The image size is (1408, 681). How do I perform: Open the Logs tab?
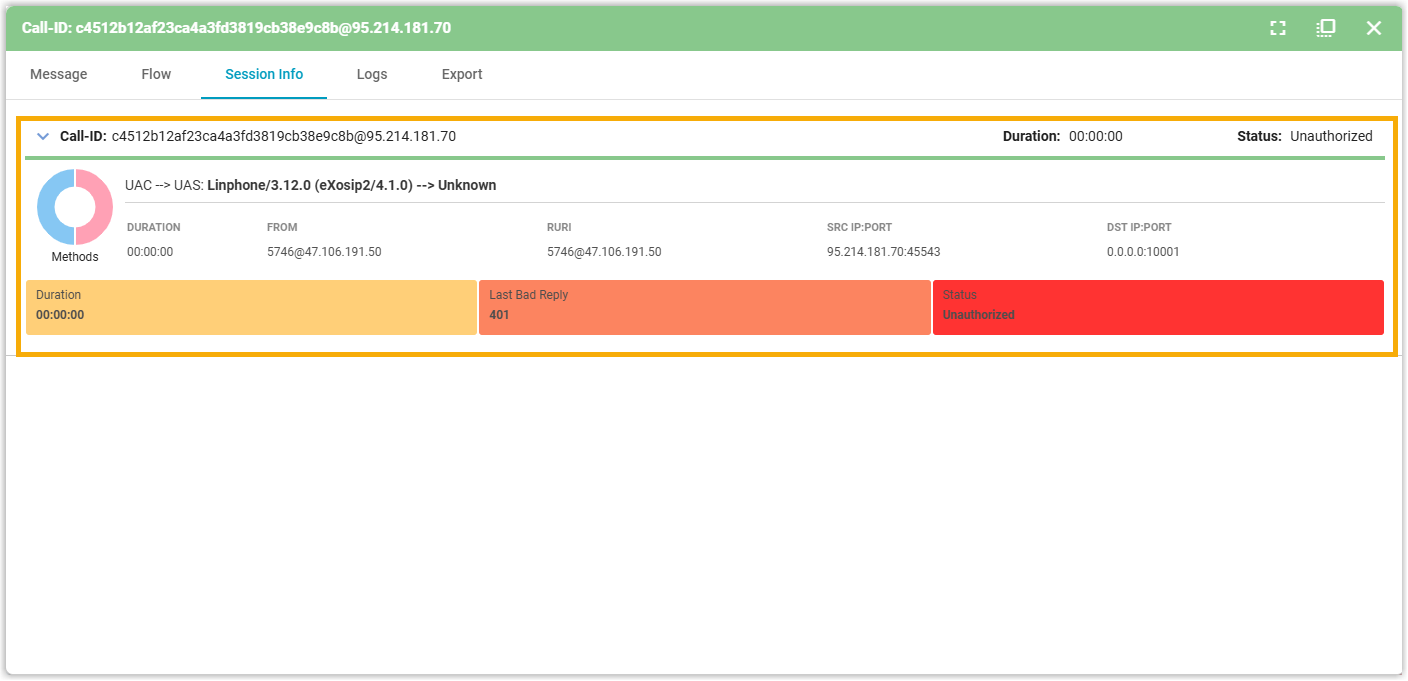pyautogui.click(x=372, y=74)
